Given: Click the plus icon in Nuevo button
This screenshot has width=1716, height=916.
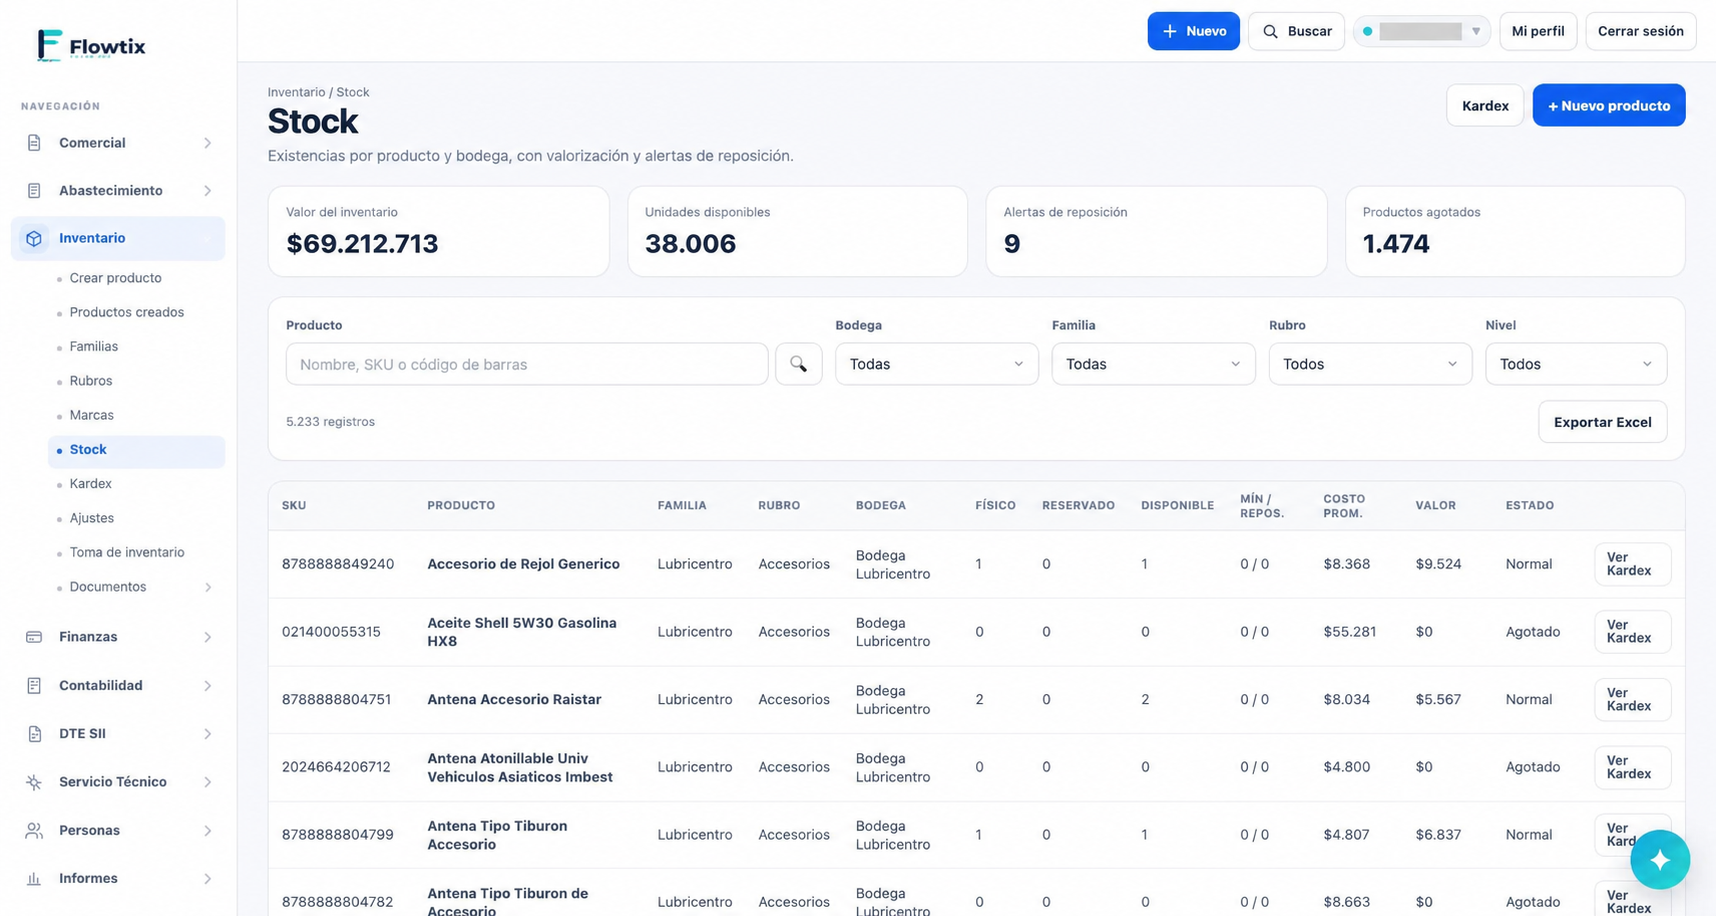Looking at the screenshot, I should pyautogui.click(x=1170, y=31).
